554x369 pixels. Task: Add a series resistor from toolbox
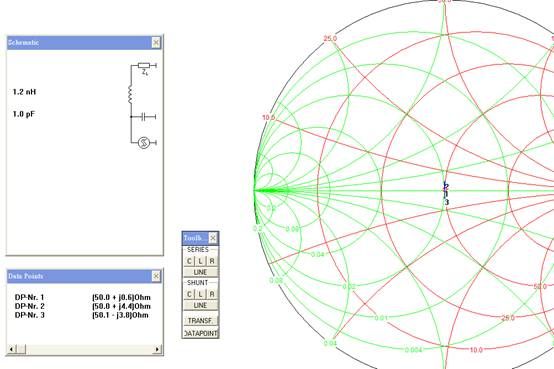212,261
